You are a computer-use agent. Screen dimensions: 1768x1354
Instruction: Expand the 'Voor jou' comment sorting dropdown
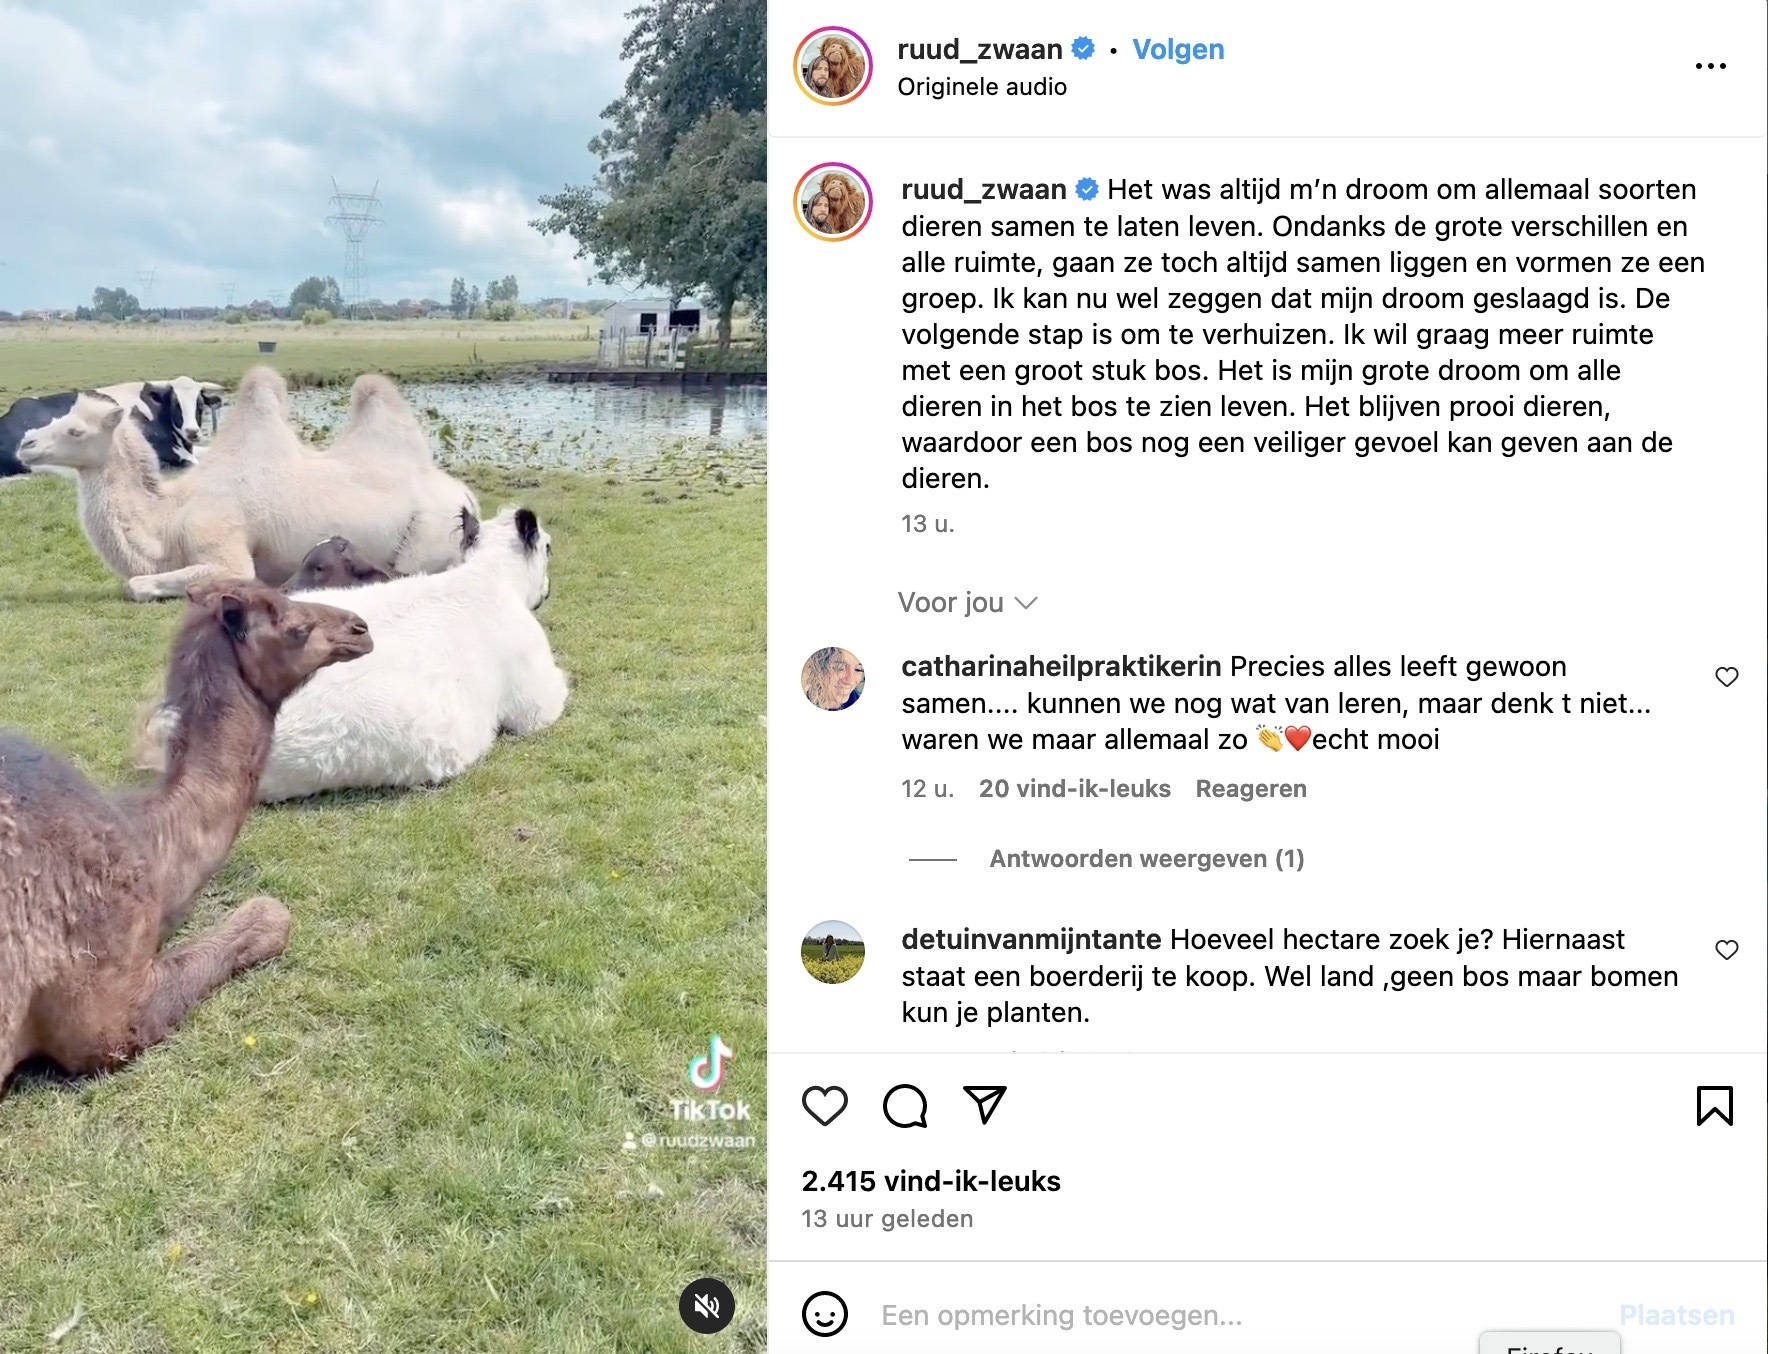(x=967, y=603)
